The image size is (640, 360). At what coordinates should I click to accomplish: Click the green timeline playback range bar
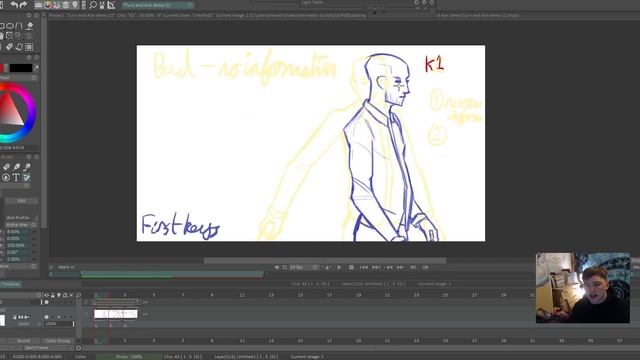pos(172,274)
